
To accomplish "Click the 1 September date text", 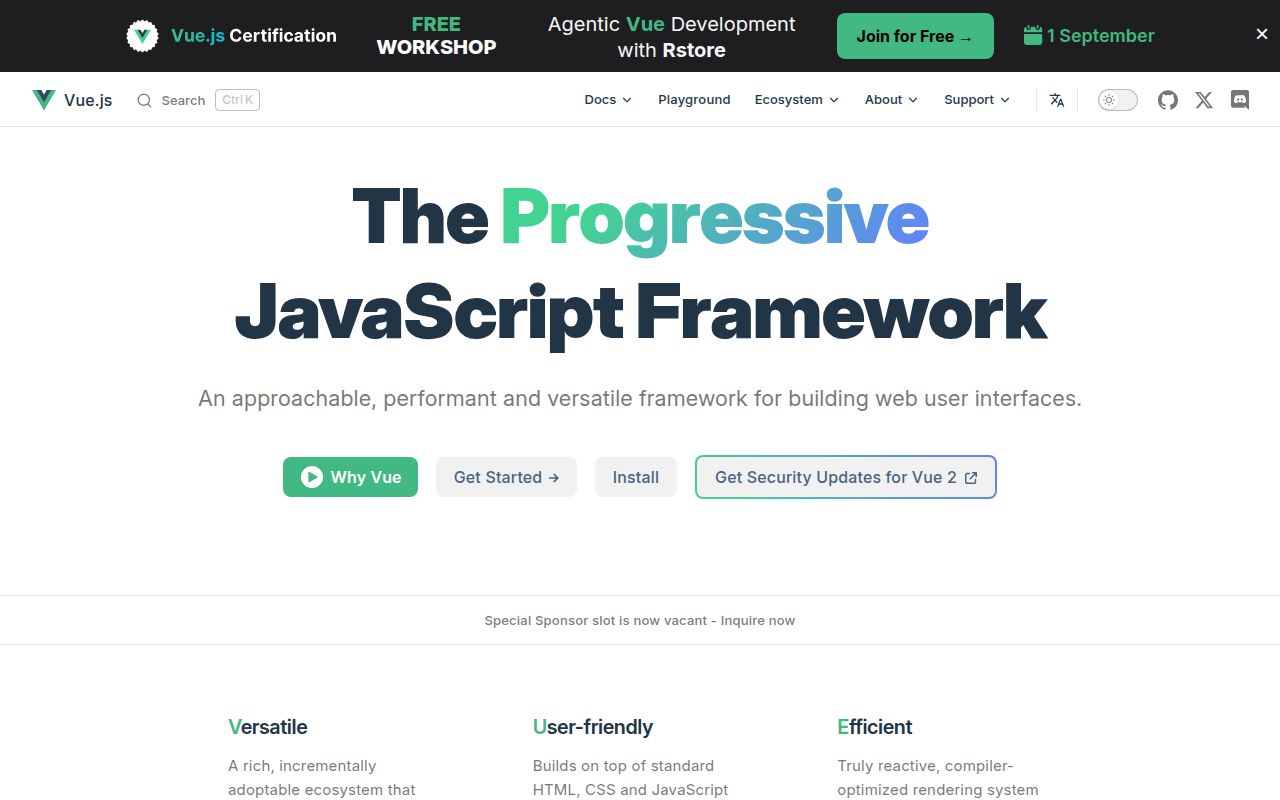I will (x=1101, y=36).
